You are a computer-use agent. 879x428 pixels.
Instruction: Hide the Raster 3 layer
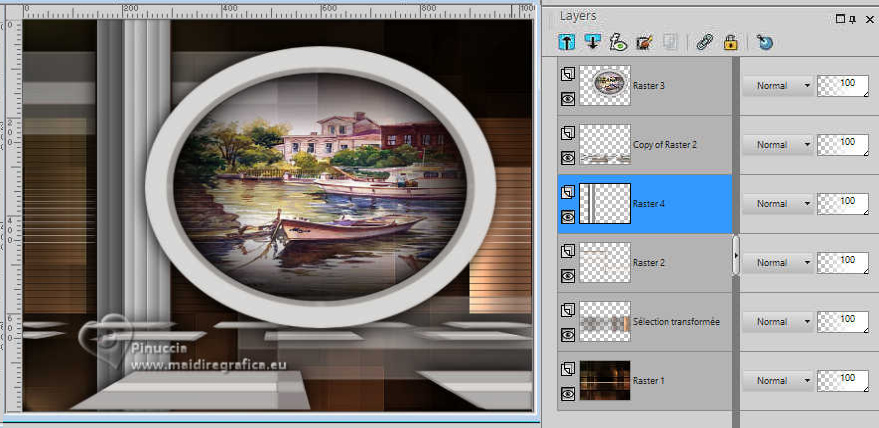568,99
